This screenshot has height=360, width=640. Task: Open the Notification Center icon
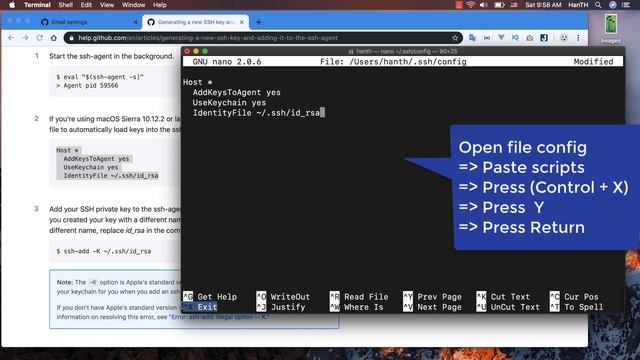tap(626, 5)
